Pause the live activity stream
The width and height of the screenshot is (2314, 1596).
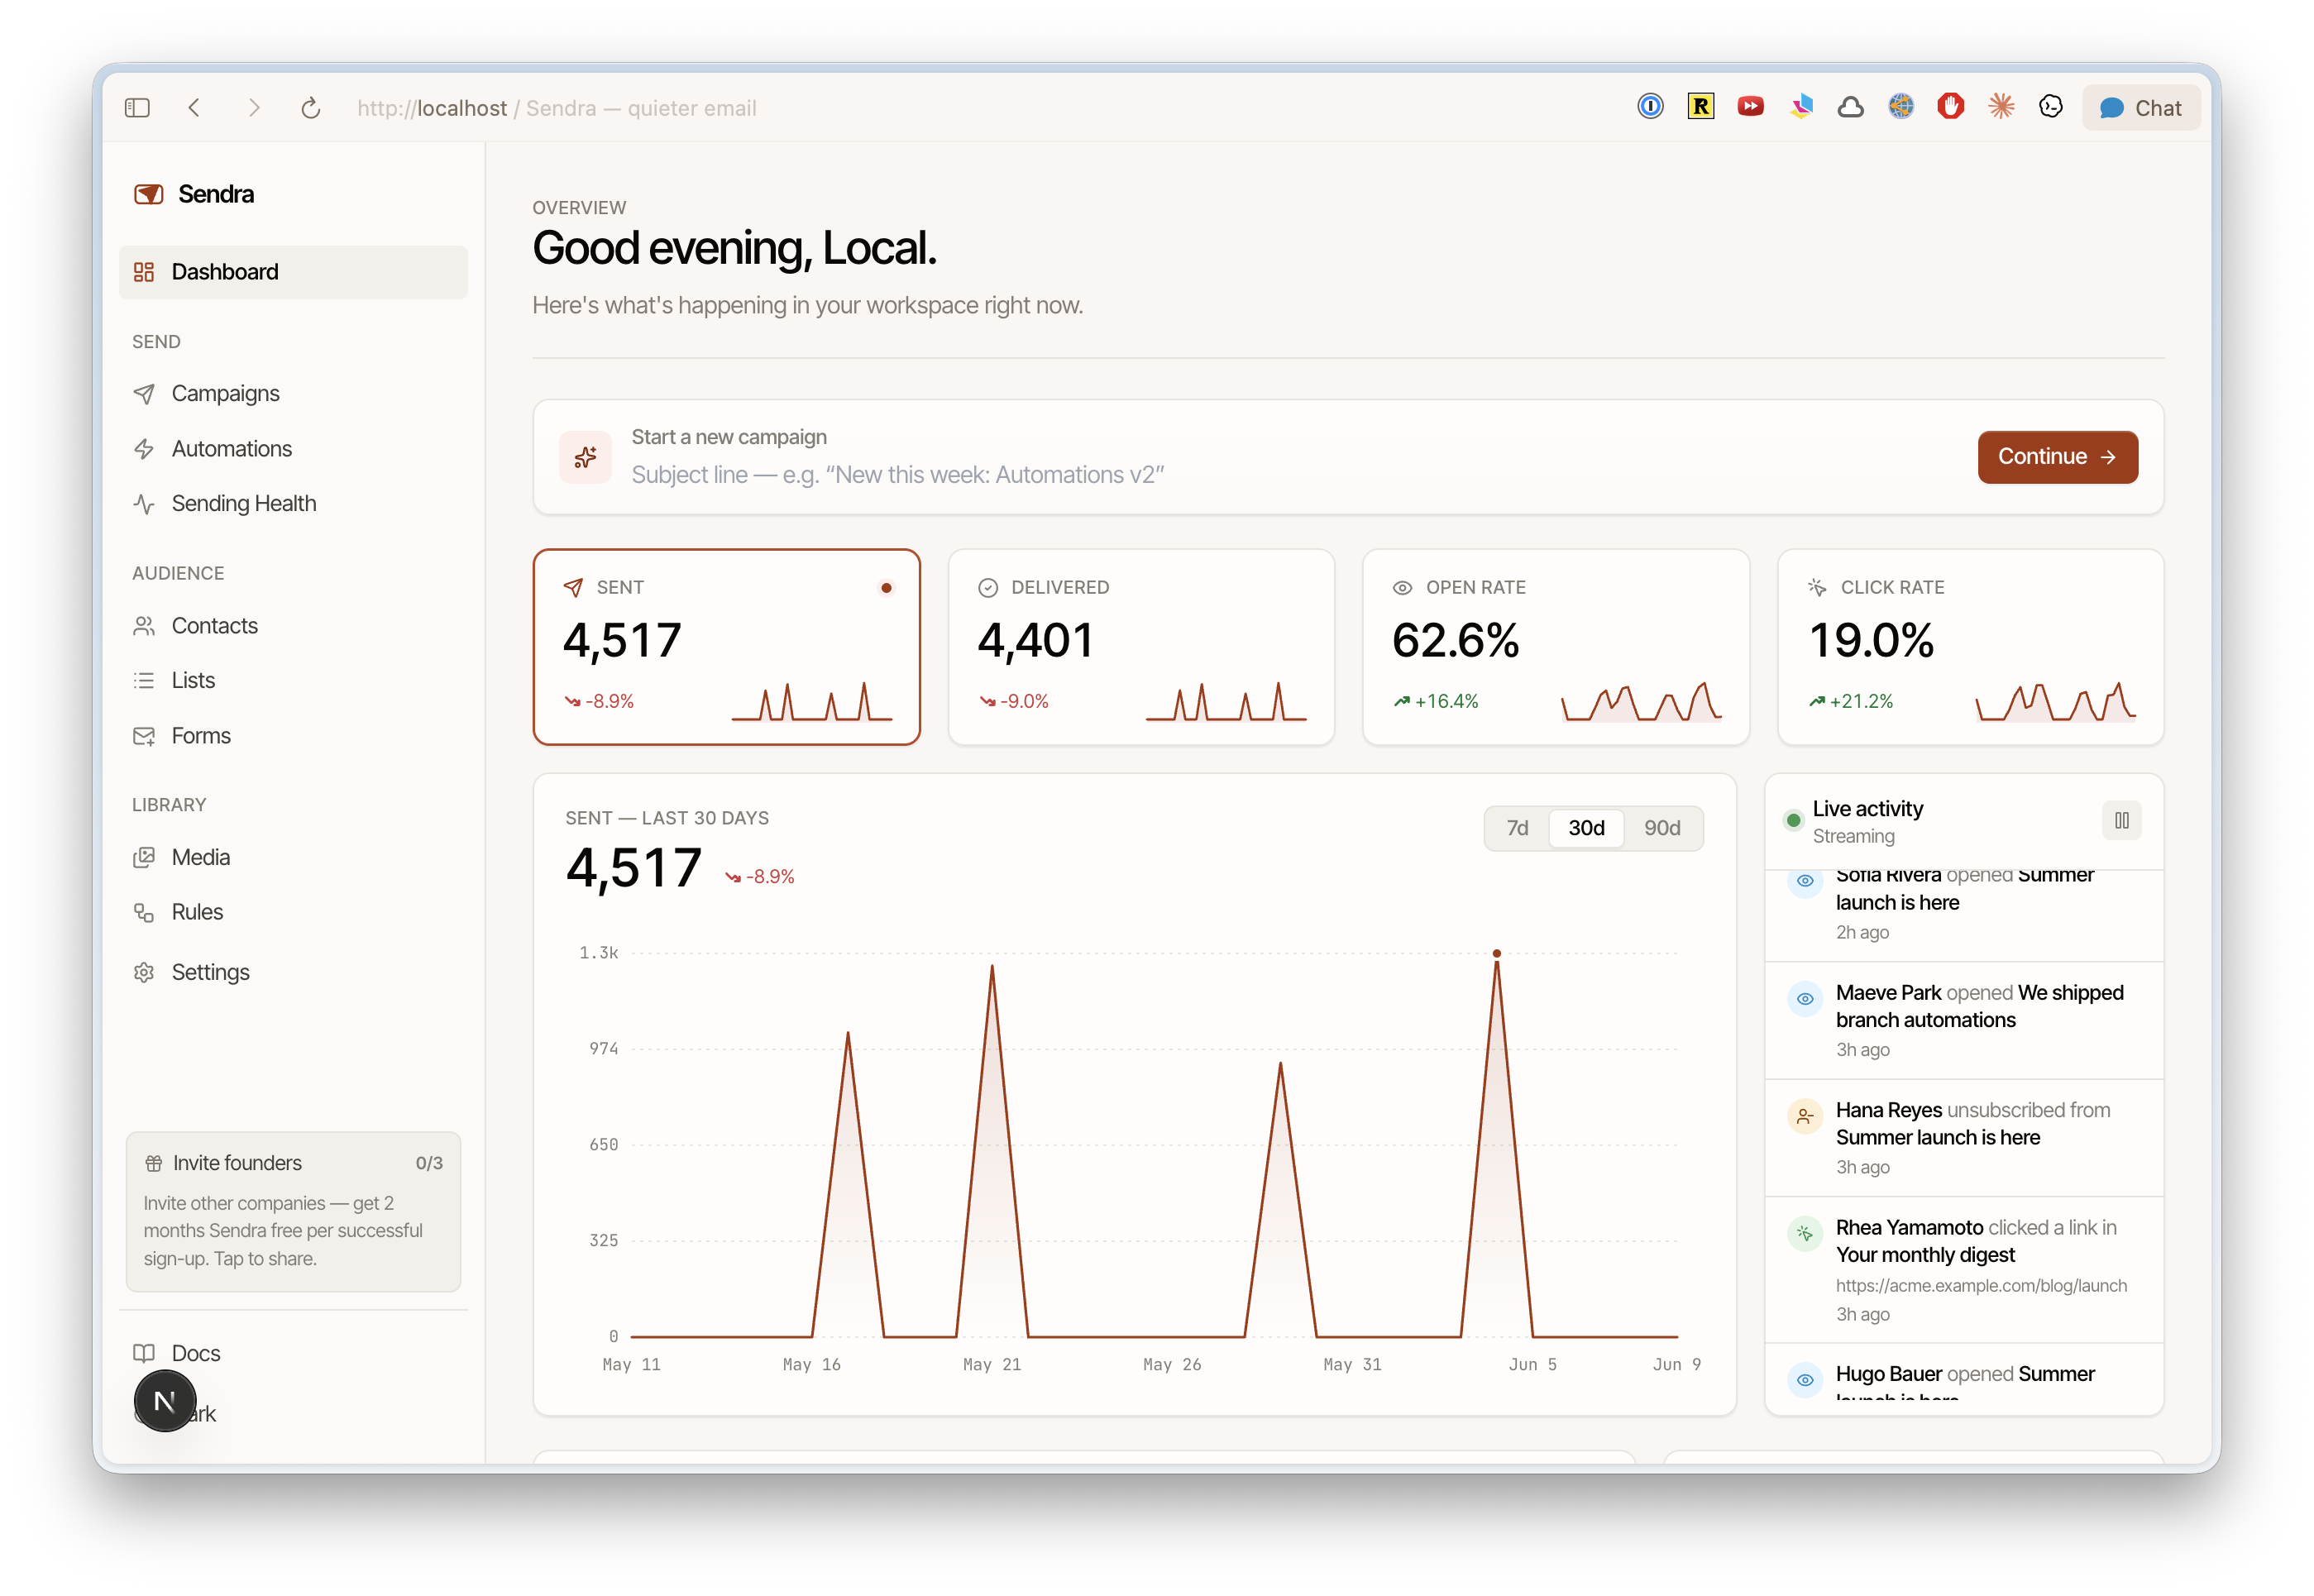[2121, 821]
